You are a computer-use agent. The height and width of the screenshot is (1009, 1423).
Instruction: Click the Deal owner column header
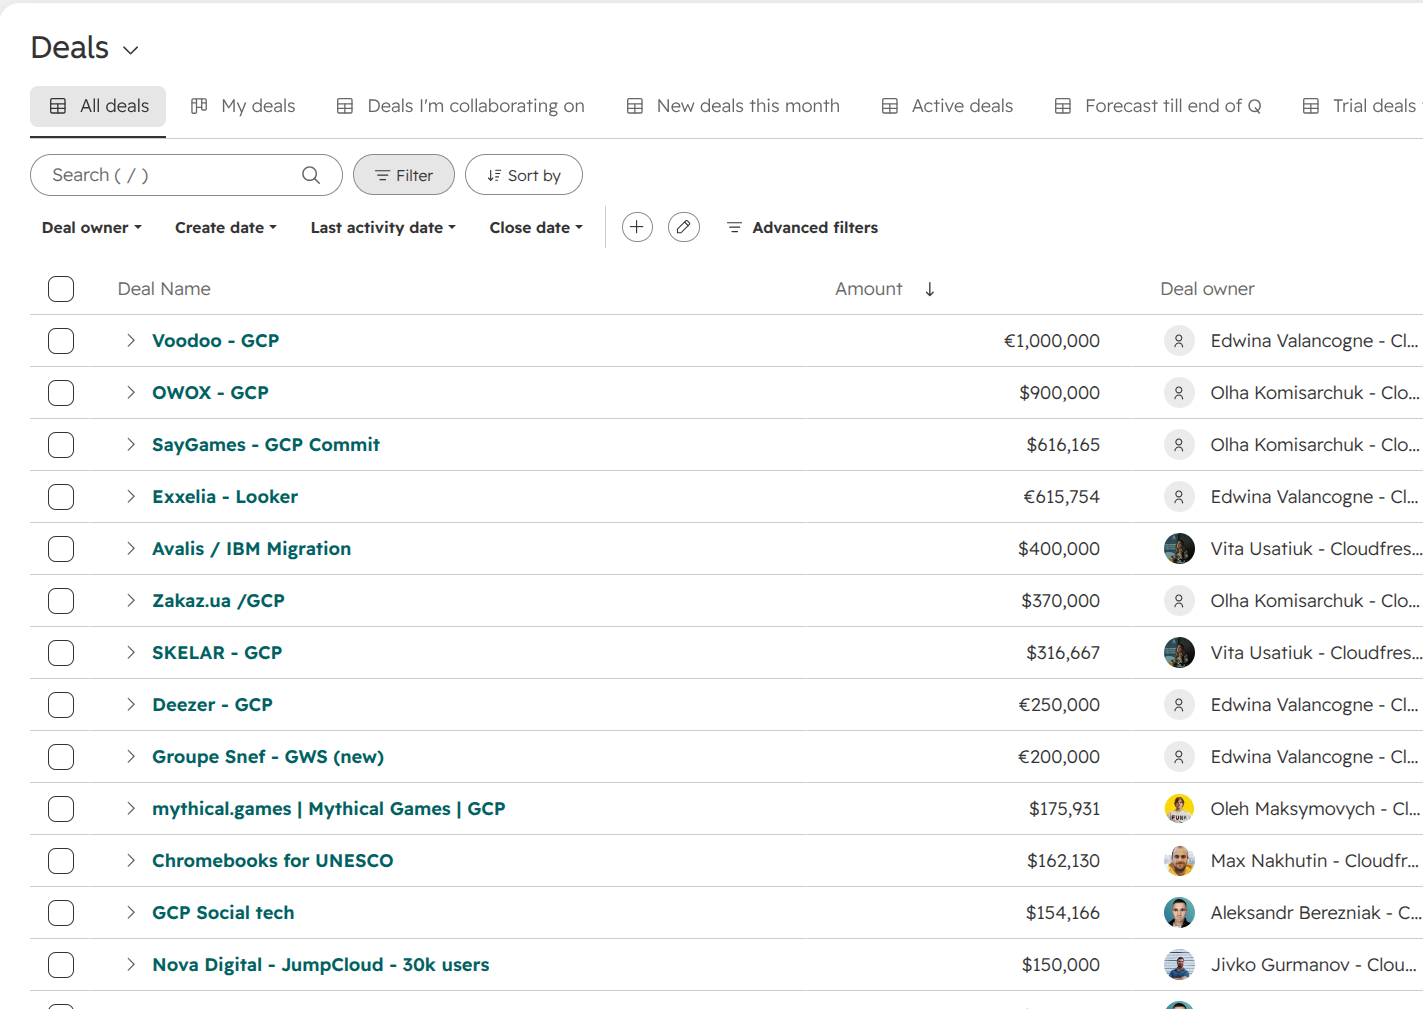point(1207,289)
